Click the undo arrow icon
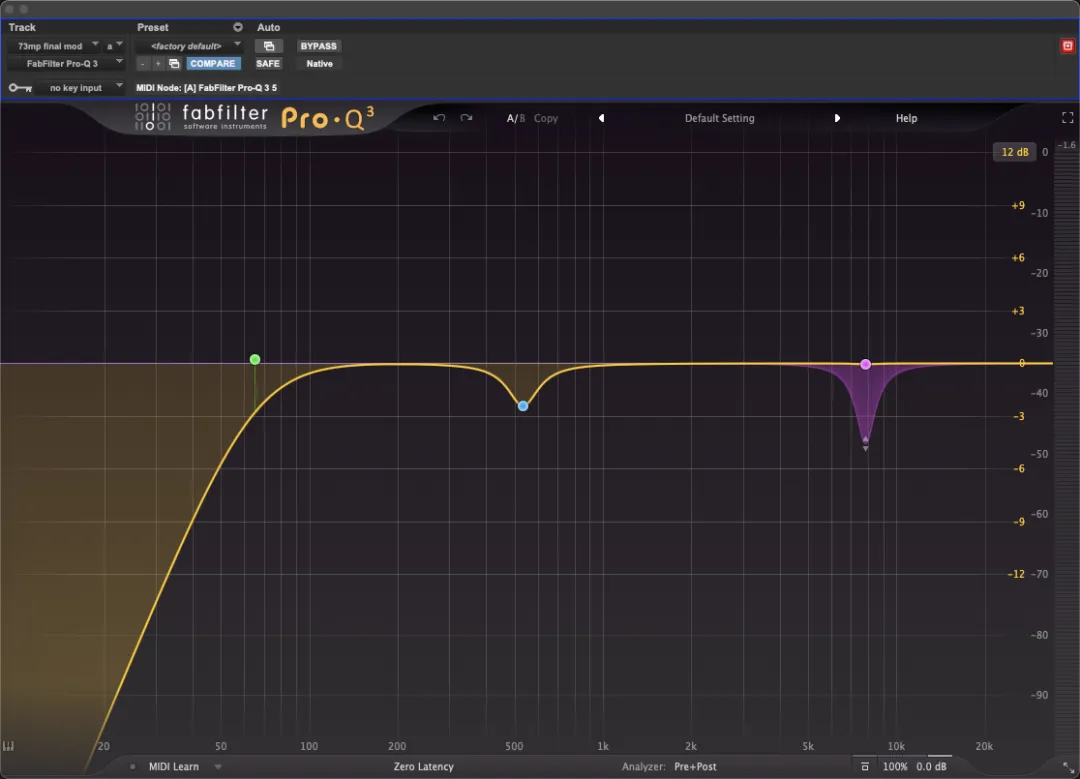The width and height of the screenshot is (1080, 779). pyautogui.click(x=439, y=118)
